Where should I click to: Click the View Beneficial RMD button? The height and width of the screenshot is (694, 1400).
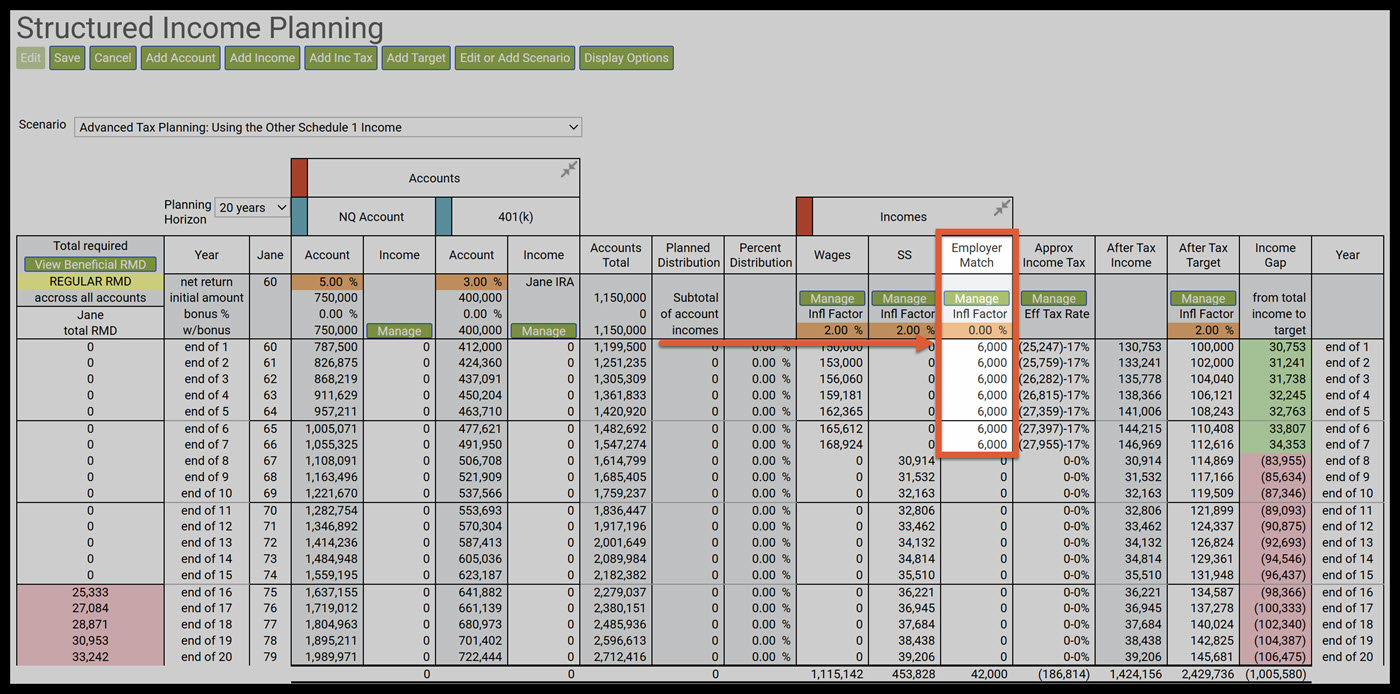click(x=90, y=265)
